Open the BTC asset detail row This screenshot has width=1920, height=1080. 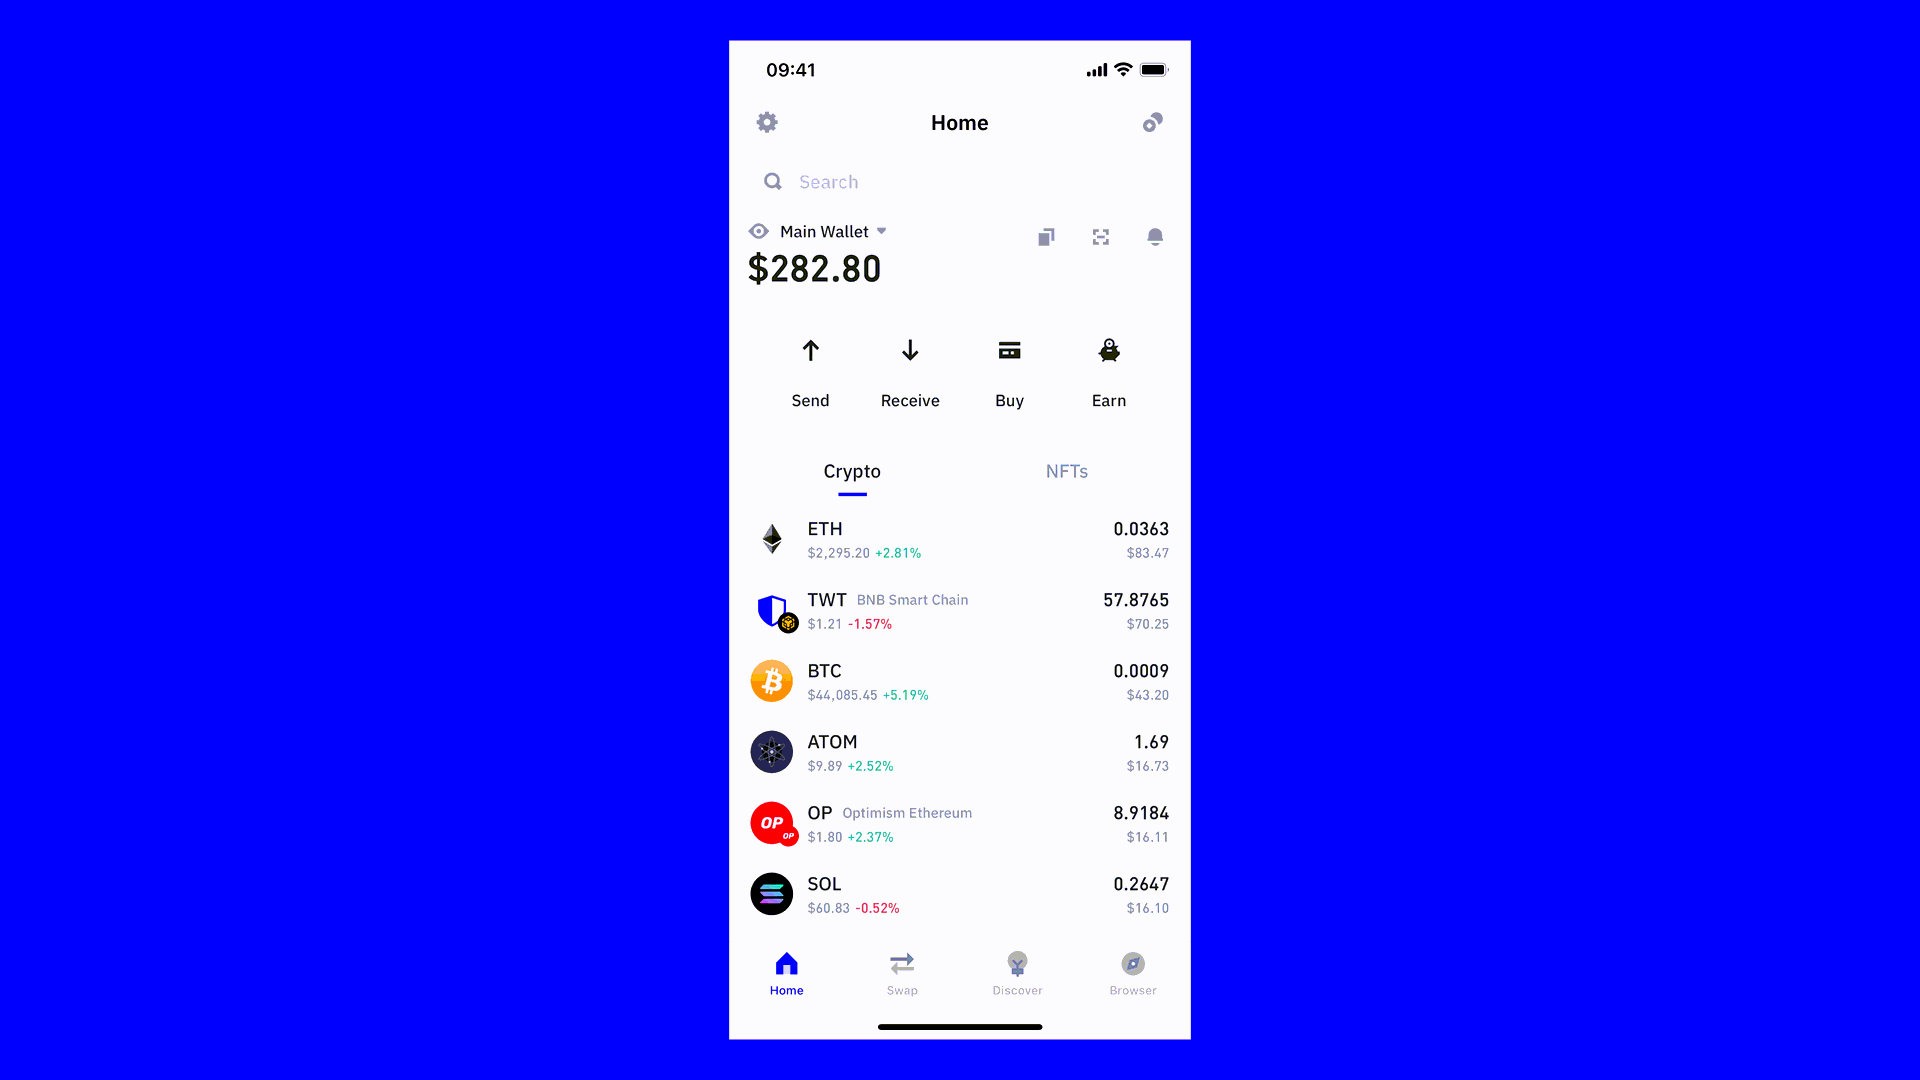[960, 680]
